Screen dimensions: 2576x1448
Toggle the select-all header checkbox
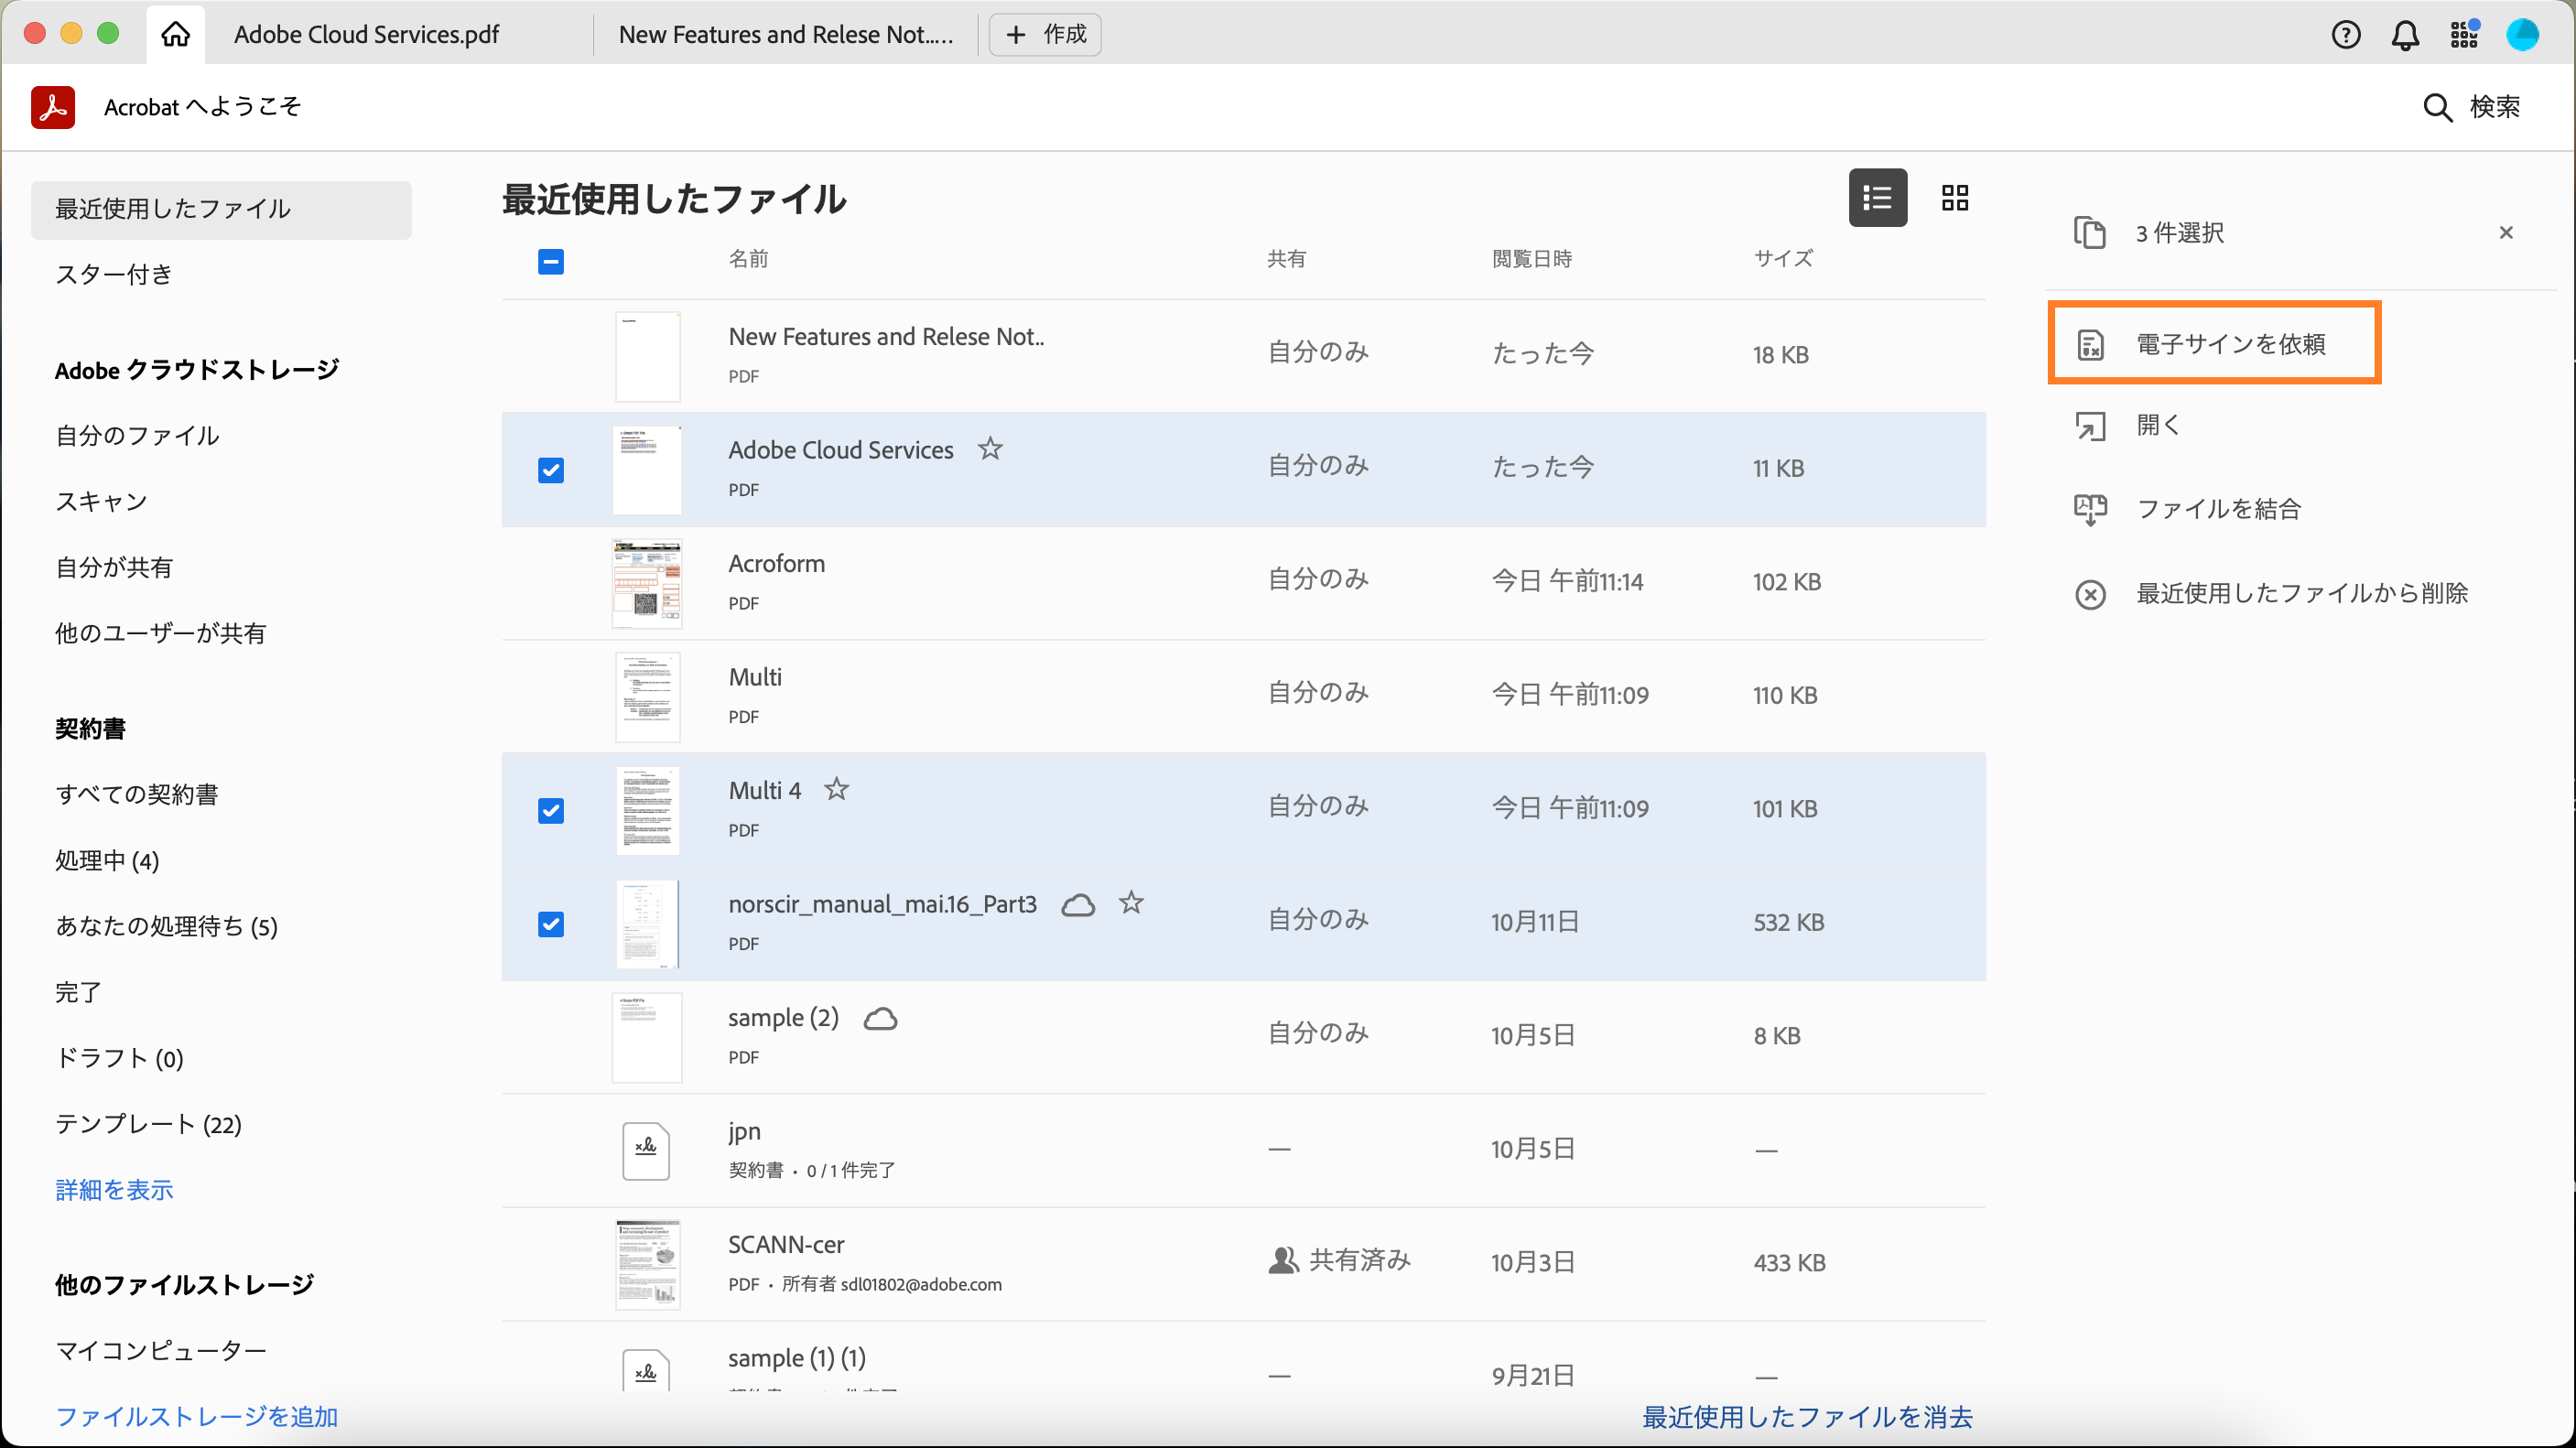551,262
